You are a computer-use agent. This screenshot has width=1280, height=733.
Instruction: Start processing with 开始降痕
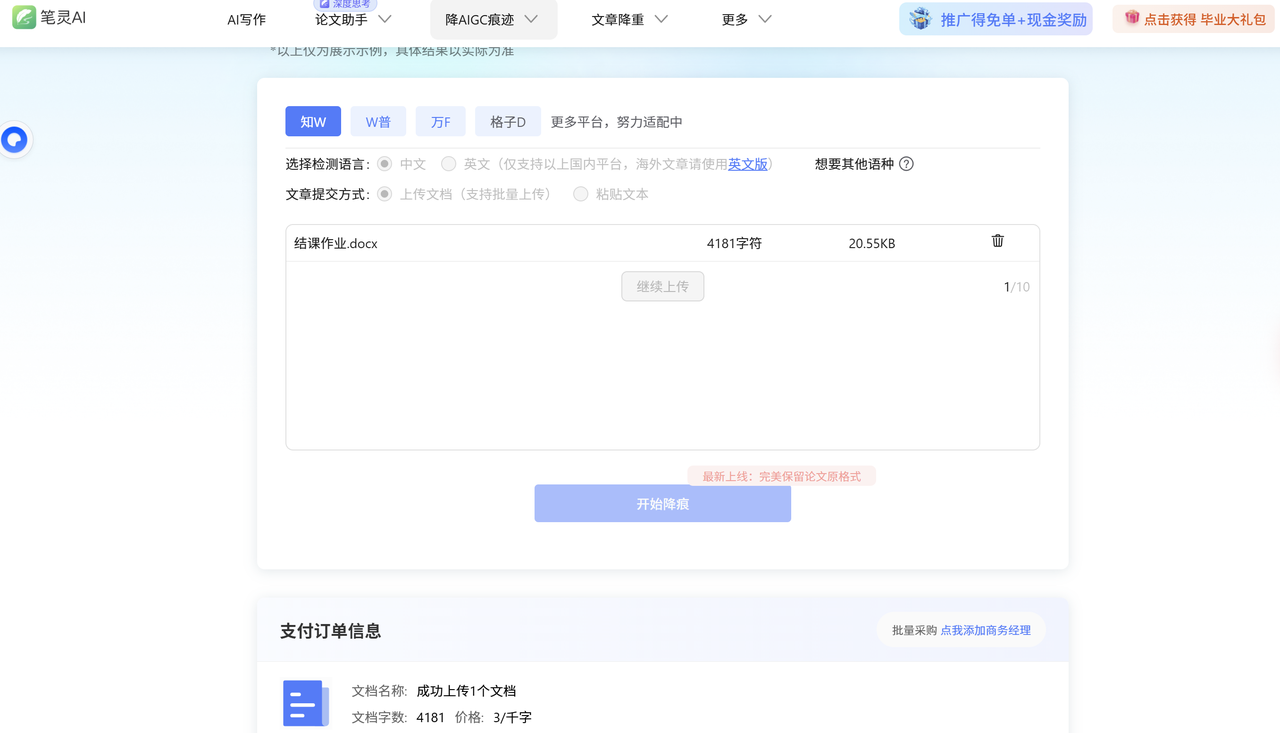(663, 504)
